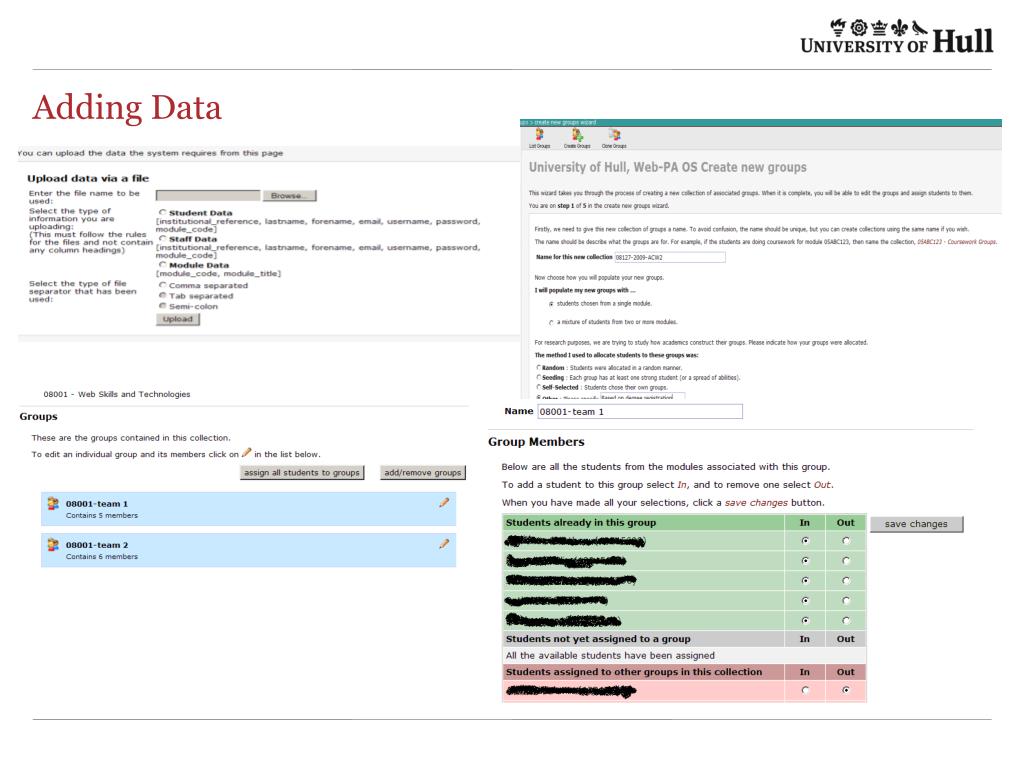Set first listed student to Out
This screenshot has width=1024, height=768.
[x=846, y=541]
